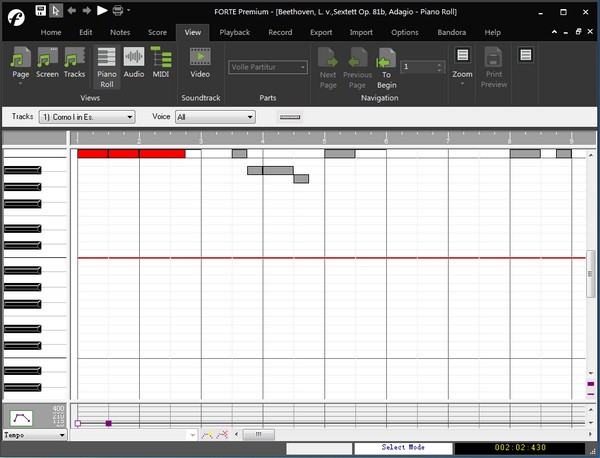Switch to Screen view

click(47, 67)
